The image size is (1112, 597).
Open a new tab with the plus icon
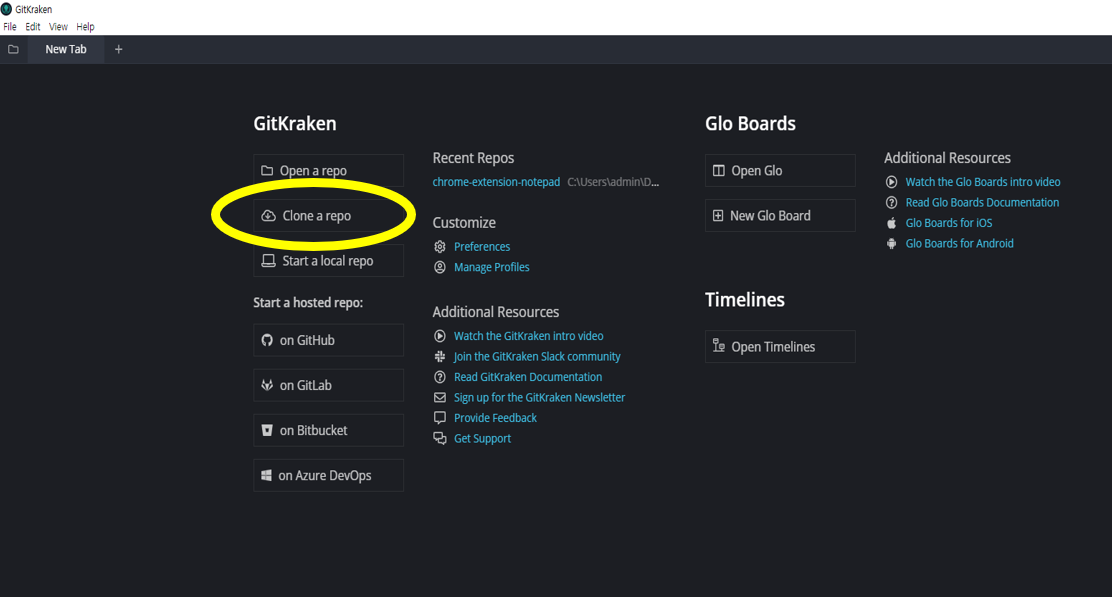[x=118, y=49]
